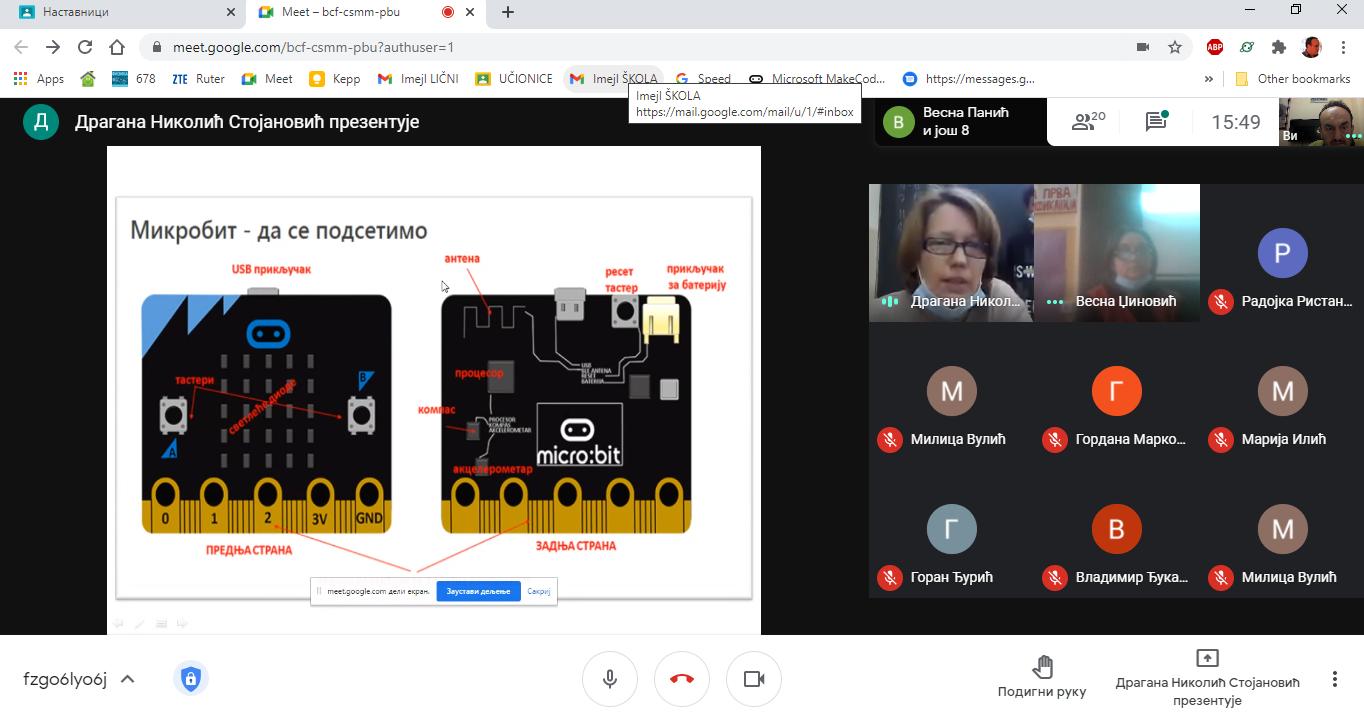Show the participants list people icon
1364x716 pixels.
(x=1088, y=122)
